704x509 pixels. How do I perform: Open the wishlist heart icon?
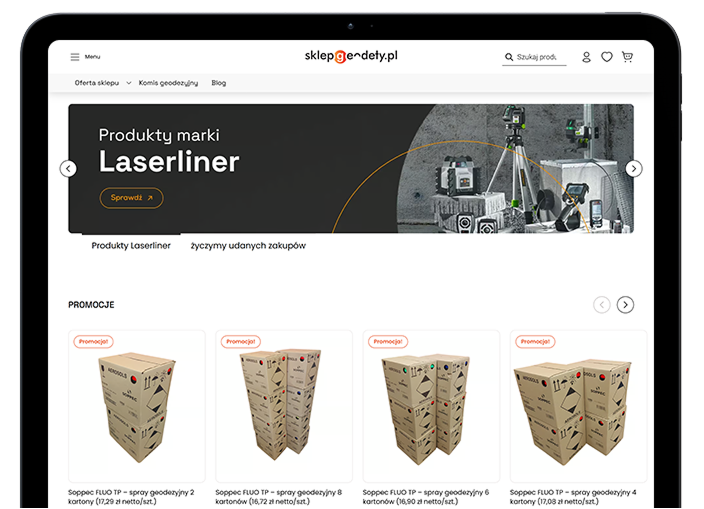pos(607,57)
